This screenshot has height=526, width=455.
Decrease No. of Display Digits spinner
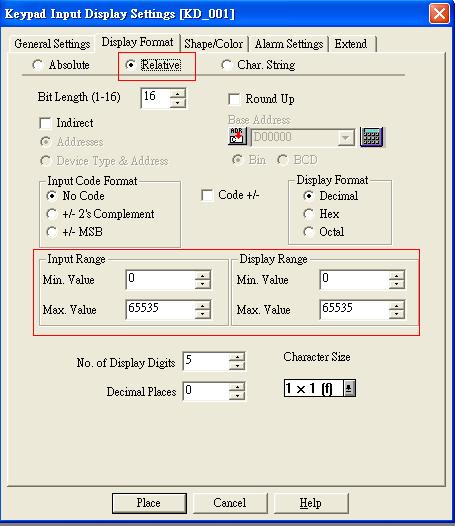coord(237,365)
